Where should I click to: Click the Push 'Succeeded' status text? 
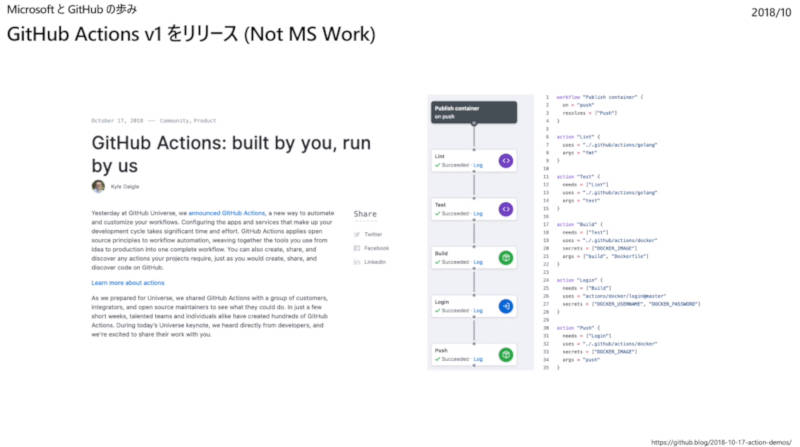[x=455, y=359]
